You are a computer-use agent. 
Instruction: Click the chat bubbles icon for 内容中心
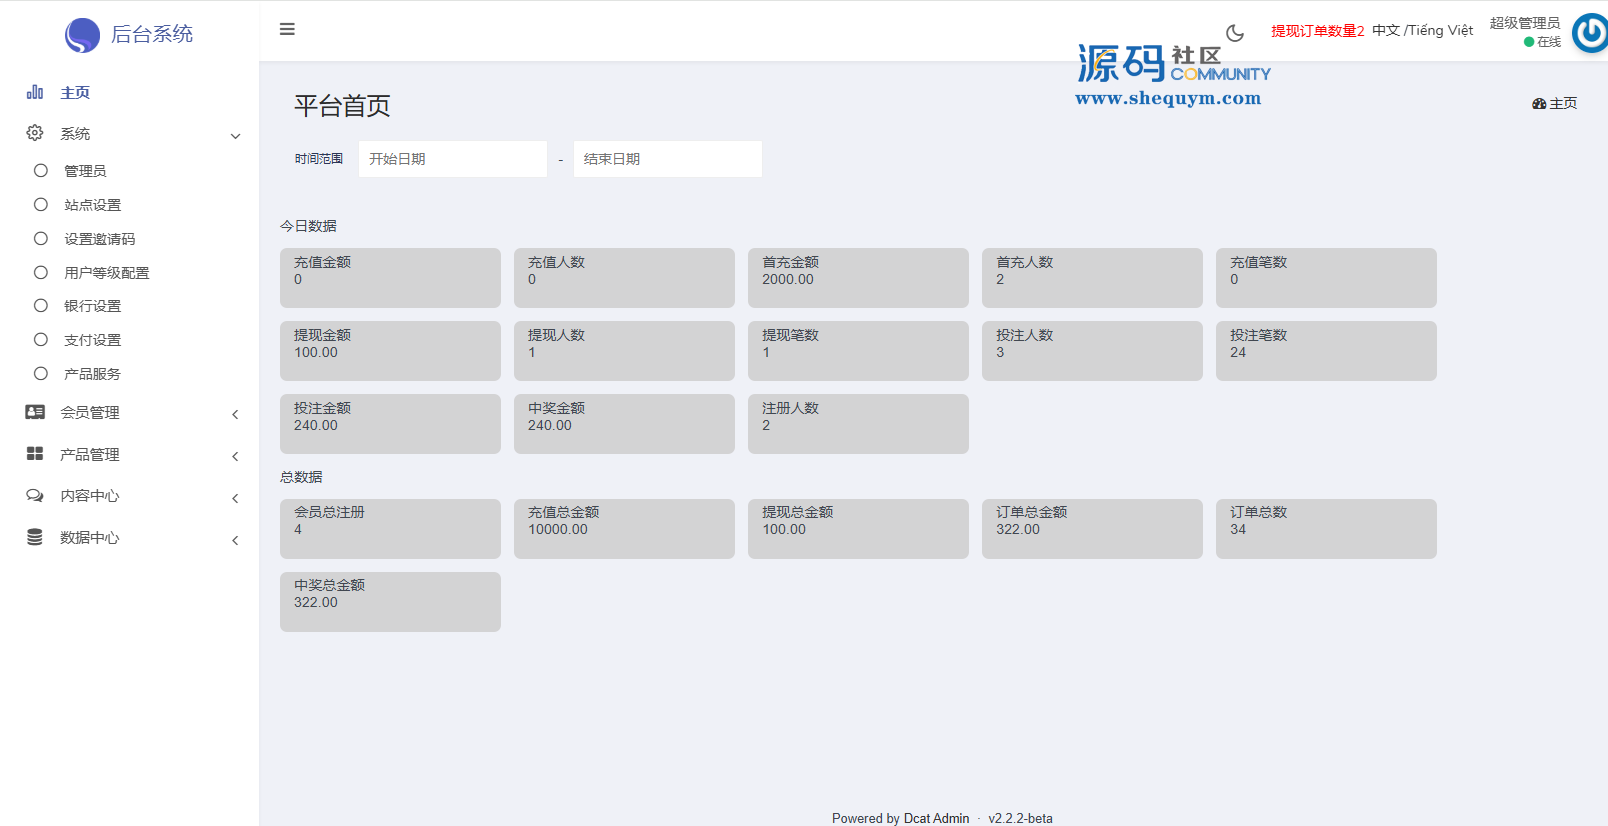pyautogui.click(x=35, y=496)
